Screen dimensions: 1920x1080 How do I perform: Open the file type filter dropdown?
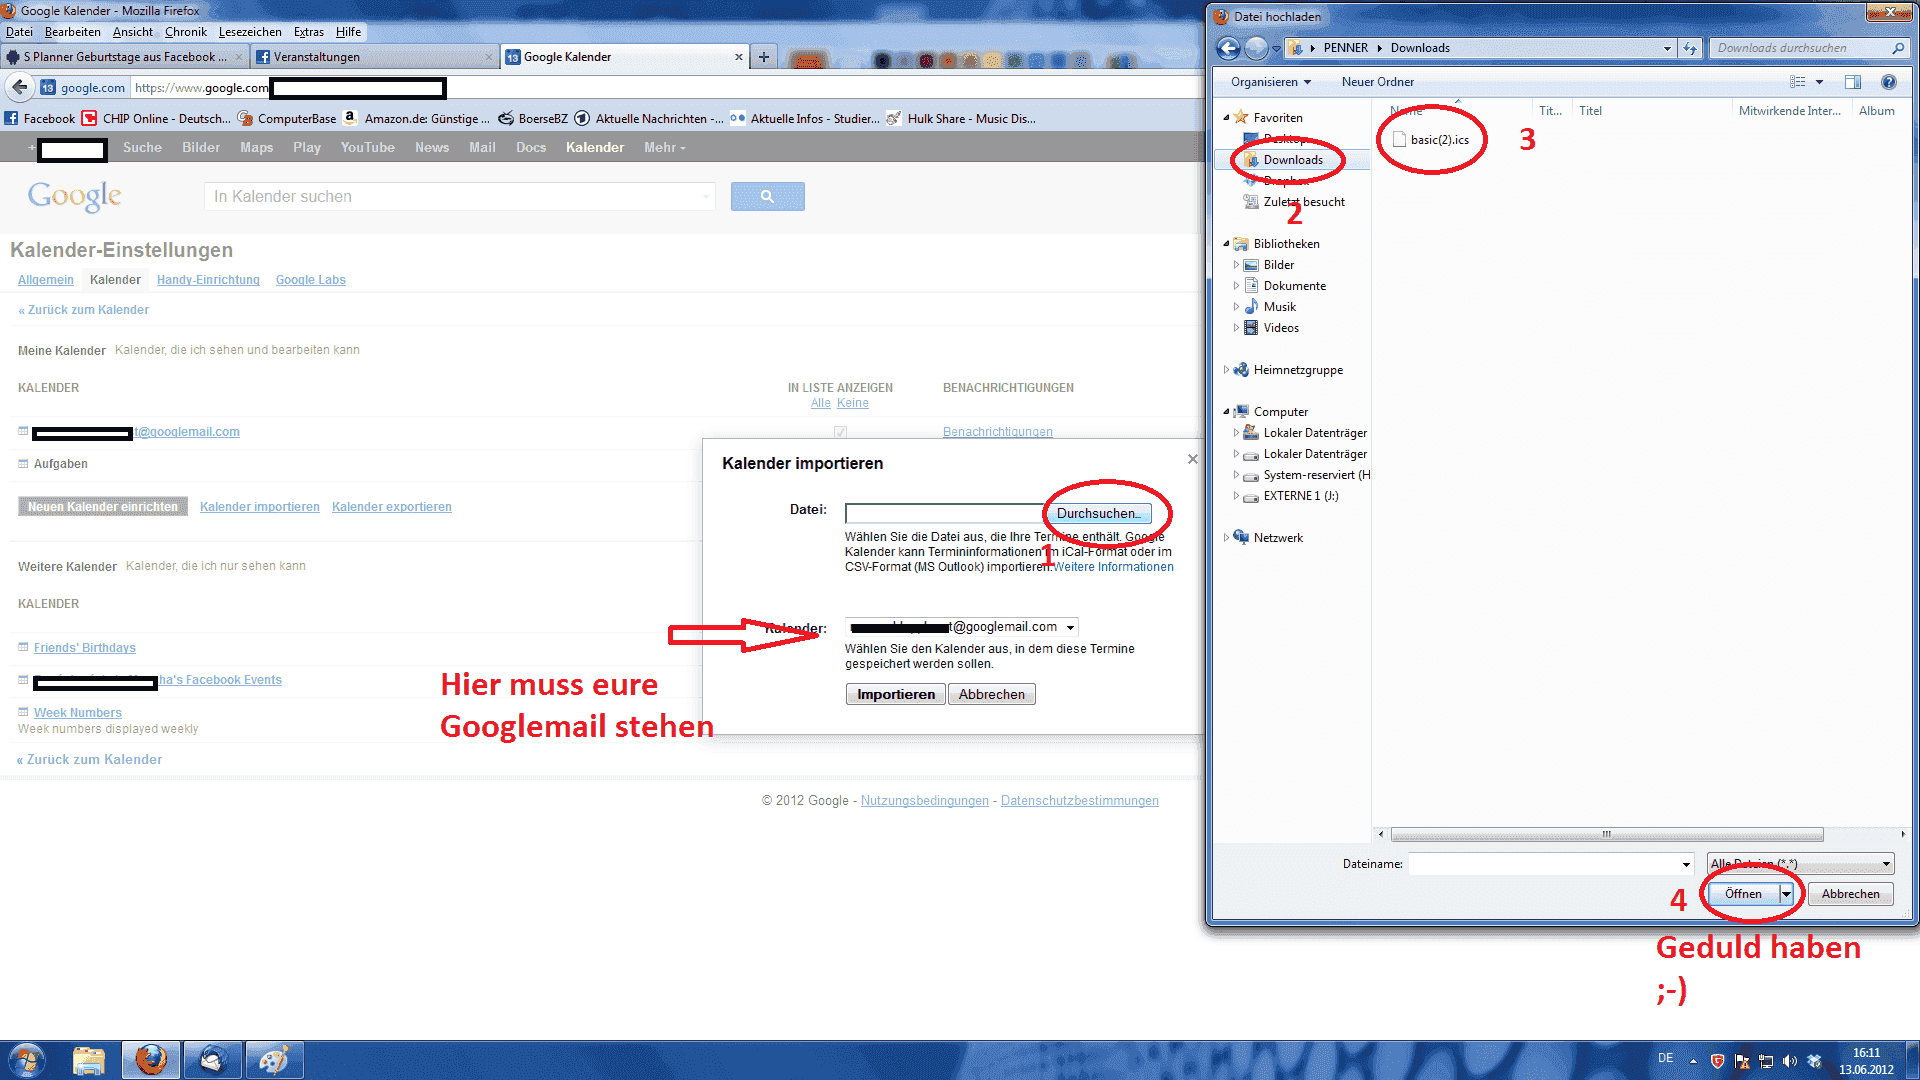click(1800, 864)
